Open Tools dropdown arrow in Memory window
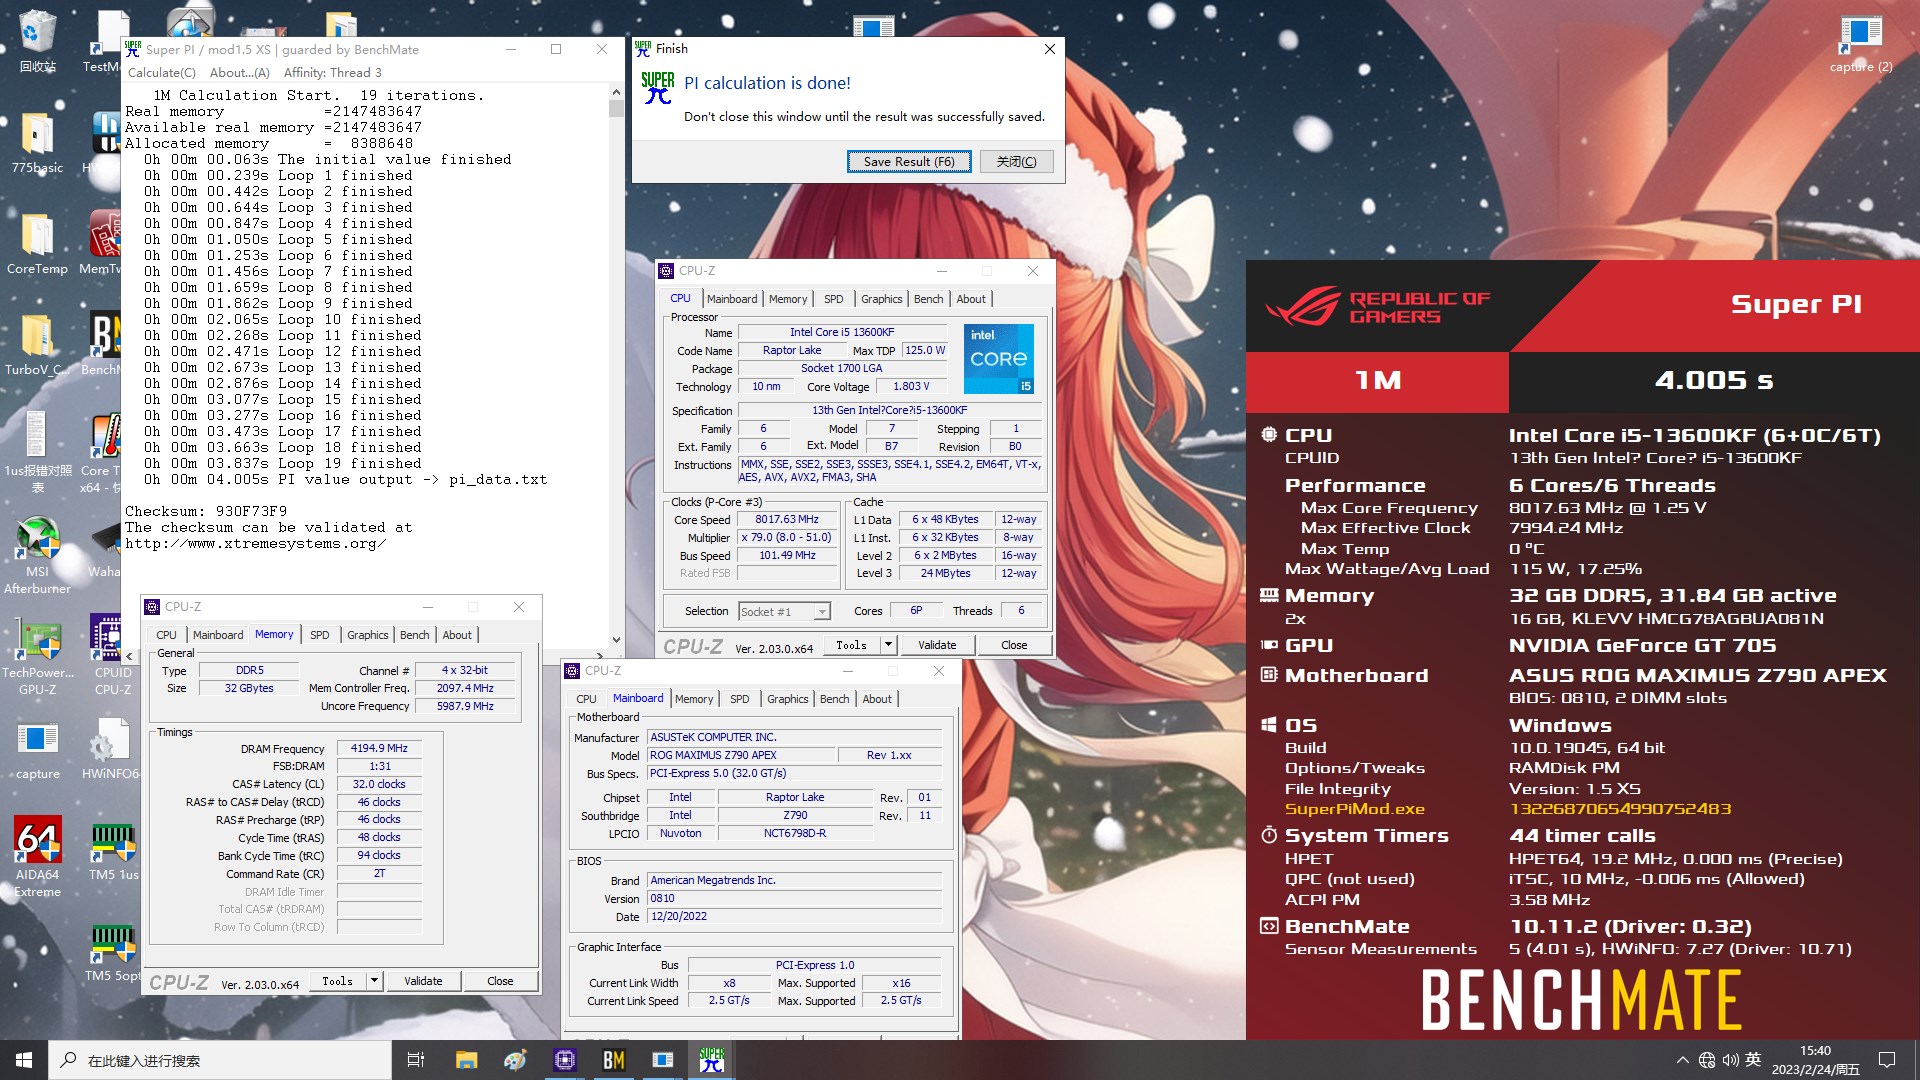1920x1080 pixels. (x=374, y=981)
